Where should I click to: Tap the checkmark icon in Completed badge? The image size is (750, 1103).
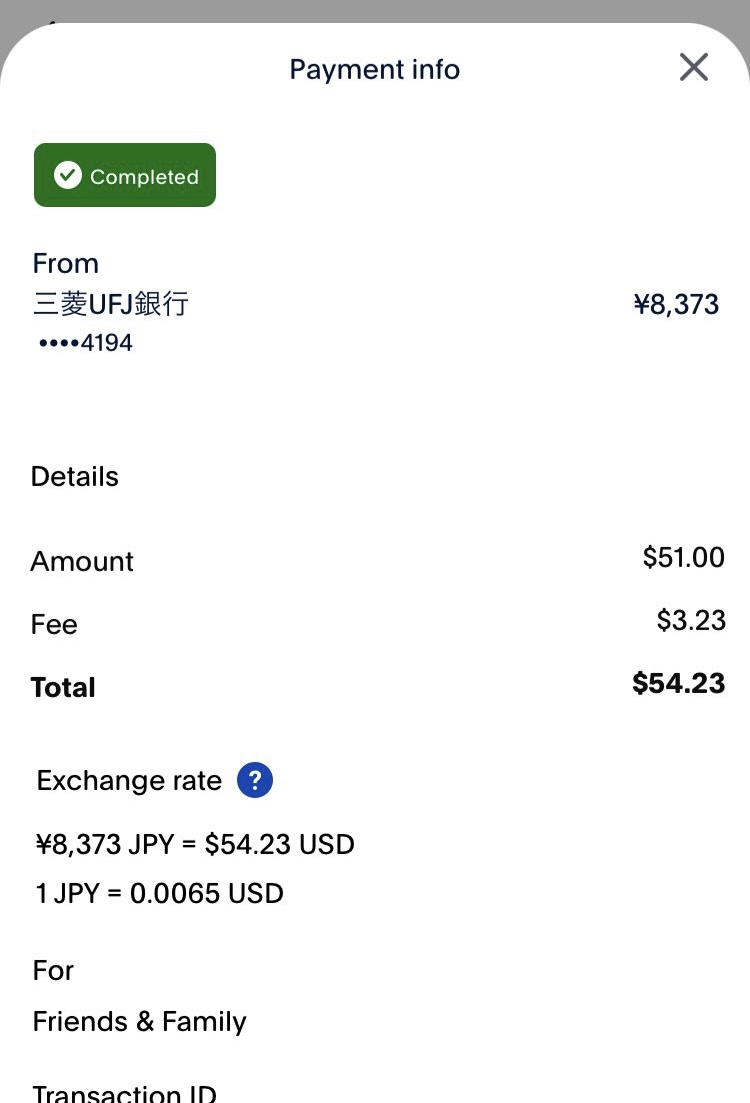coord(67,176)
